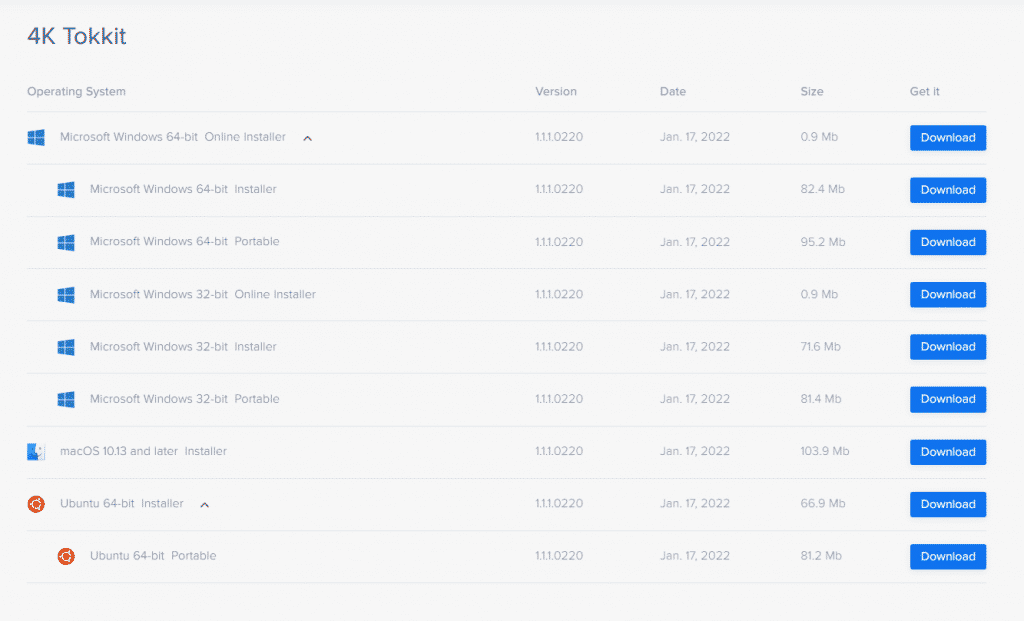The image size is (1024, 621).
Task: Collapse the Ubuntu 64-bit Installer list
Action: click(x=204, y=505)
